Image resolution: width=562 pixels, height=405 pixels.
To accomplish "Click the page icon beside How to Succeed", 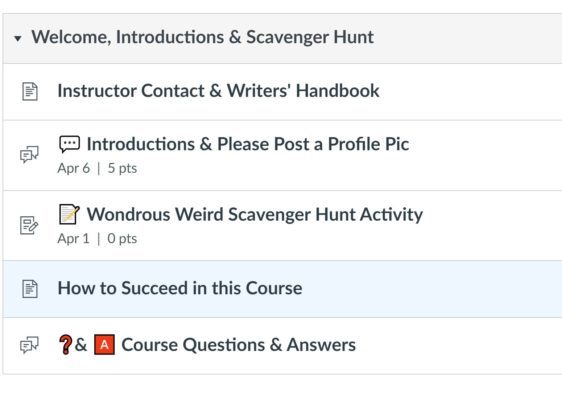I will (30, 289).
